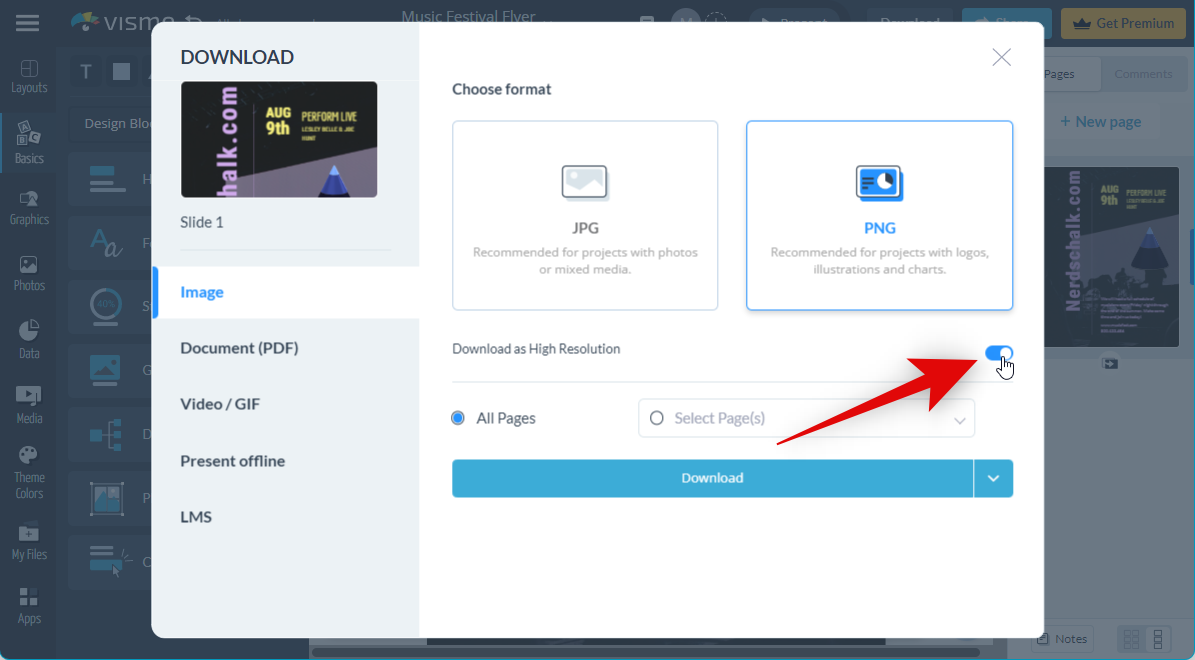Open the Photos sidebar panel
The width and height of the screenshot is (1195, 660).
point(29,274)
